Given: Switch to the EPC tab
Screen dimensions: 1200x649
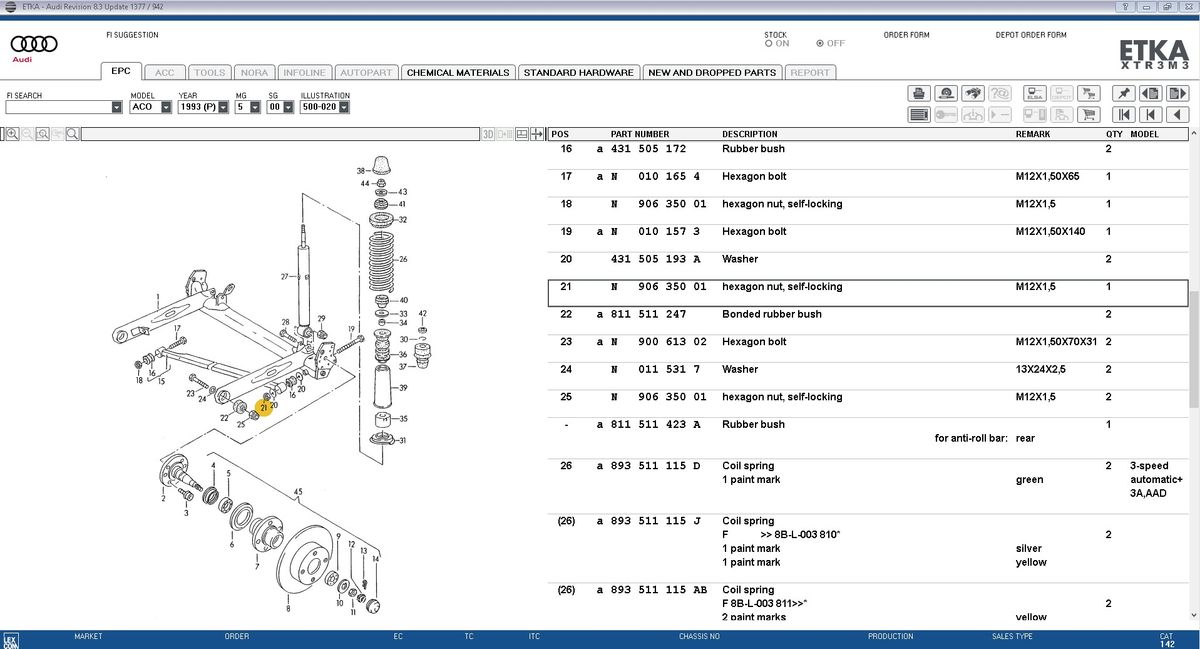Looking at the screenshot, I should tap(121, 72).
